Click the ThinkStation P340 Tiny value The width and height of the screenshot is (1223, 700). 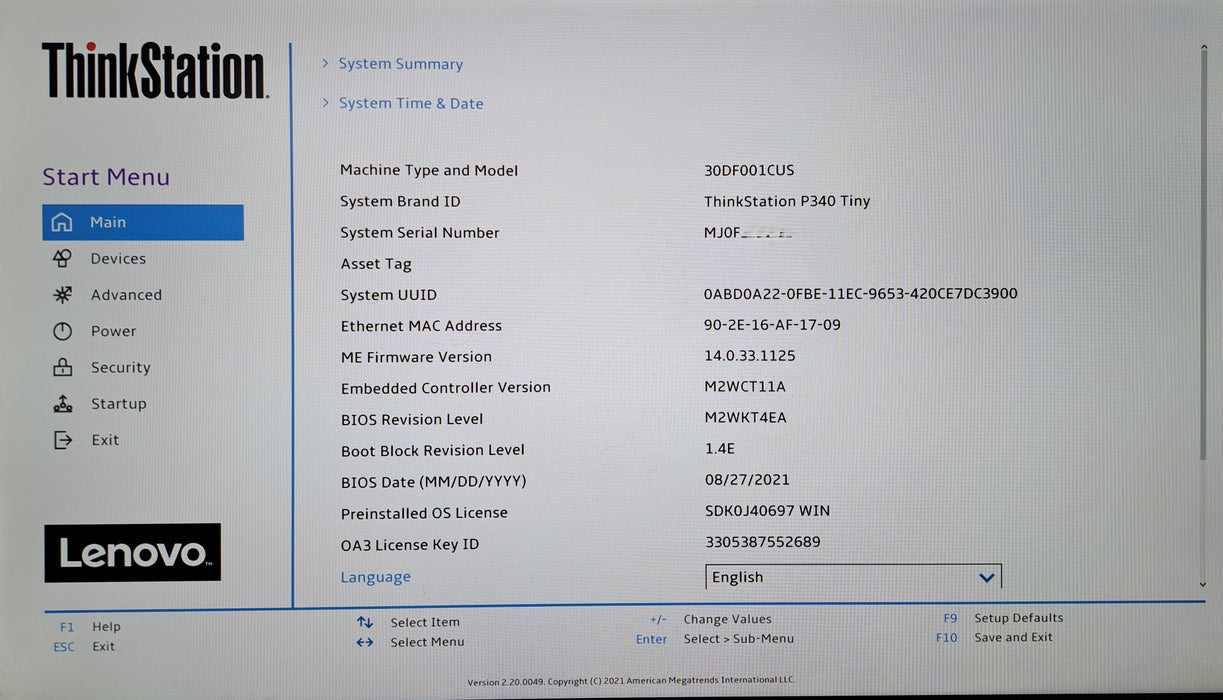pyautogui.click(x=787, y=201)
